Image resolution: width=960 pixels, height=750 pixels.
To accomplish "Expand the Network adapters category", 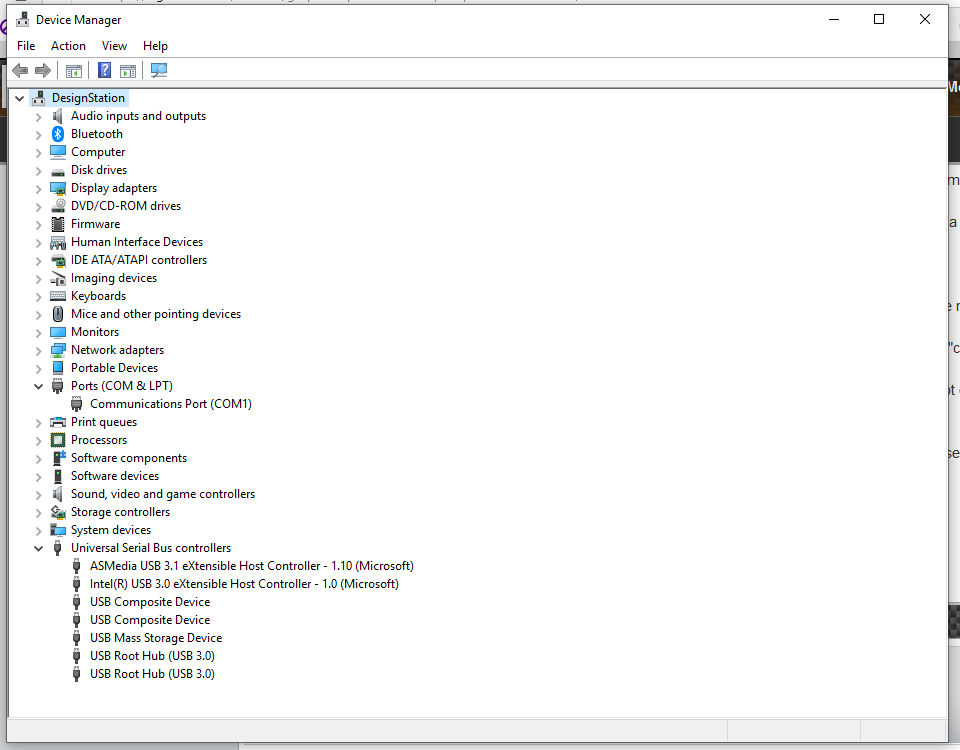I will pos(39,350).
